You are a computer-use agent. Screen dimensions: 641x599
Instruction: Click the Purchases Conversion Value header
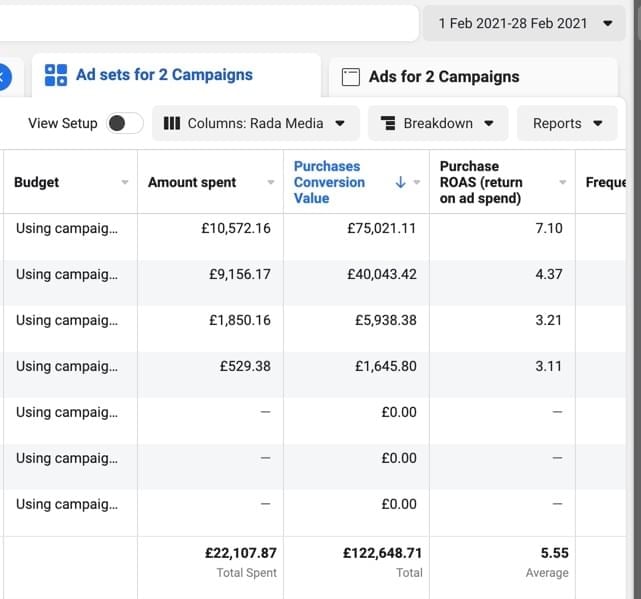click(329, 182)
